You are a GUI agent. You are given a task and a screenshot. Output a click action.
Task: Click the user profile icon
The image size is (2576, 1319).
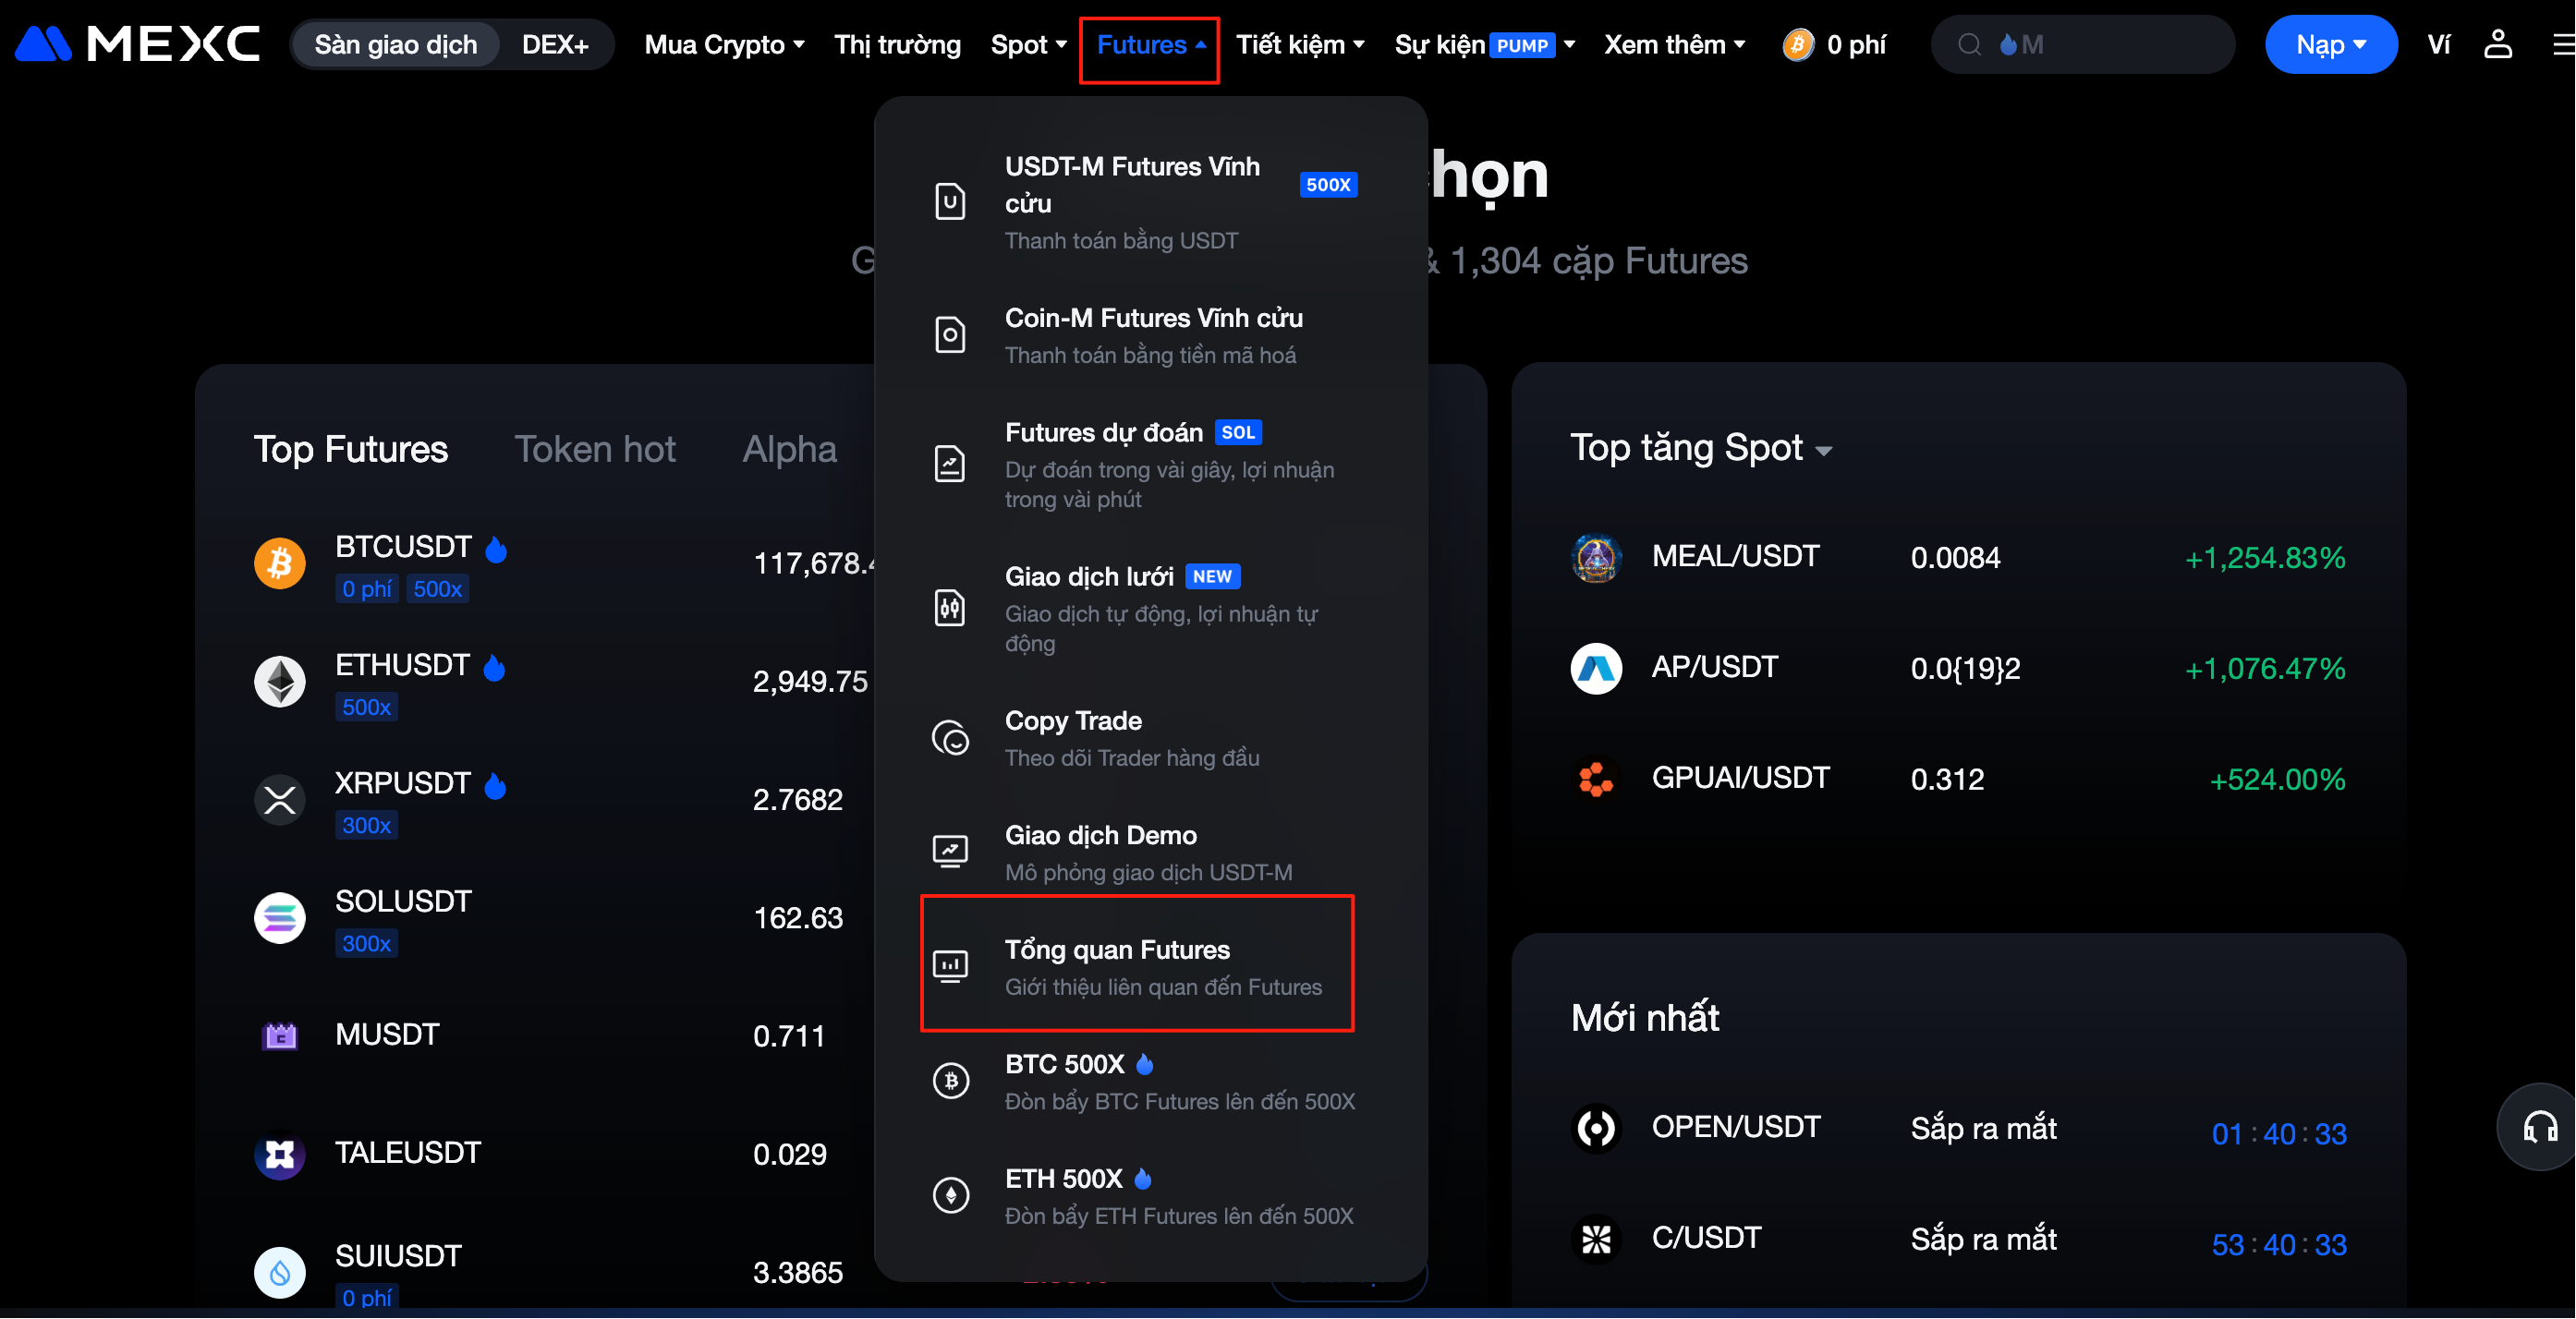pyautogui.click(x=2497, y=45)
